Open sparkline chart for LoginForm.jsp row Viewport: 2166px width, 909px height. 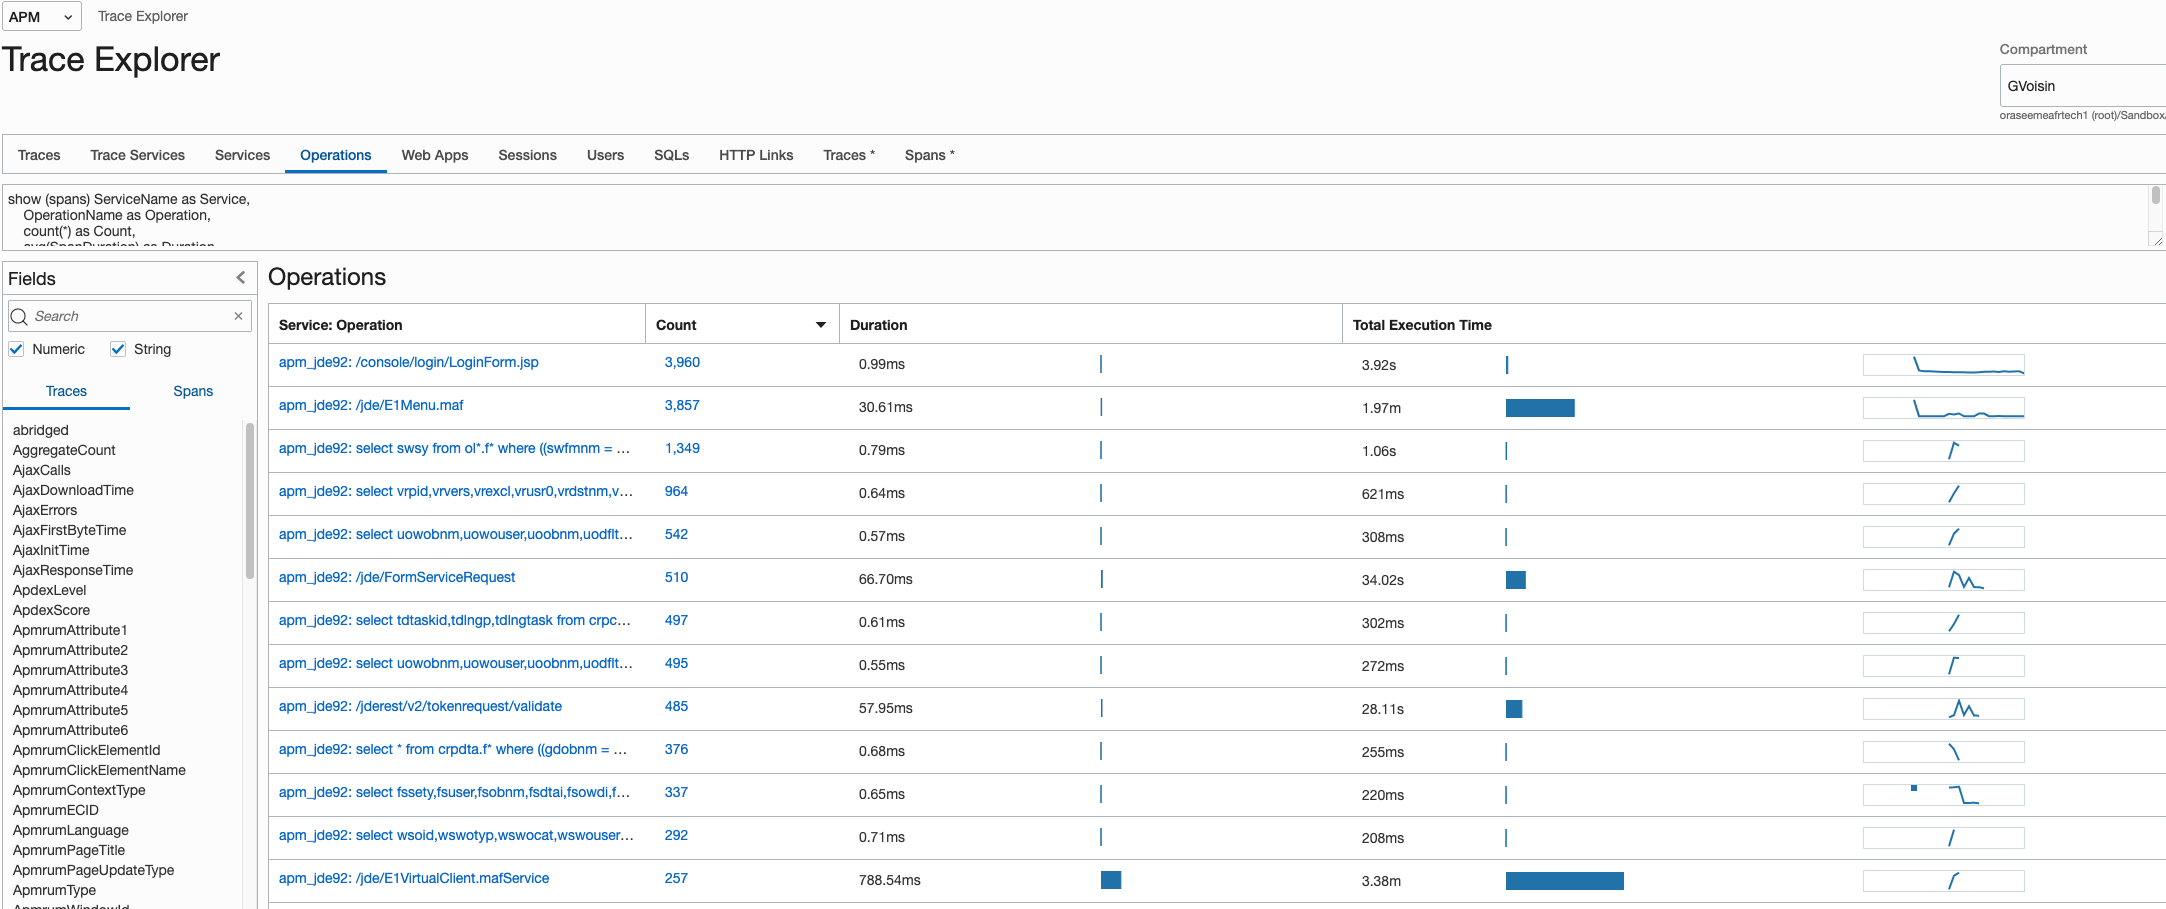pos(1943,365)
